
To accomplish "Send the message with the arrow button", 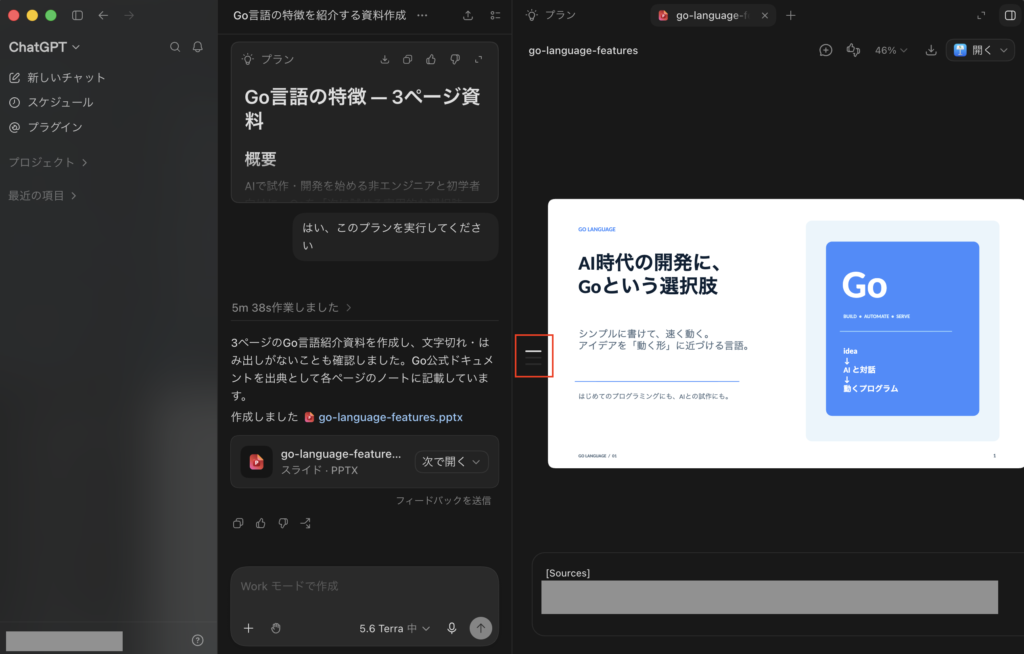I will (481, 629).
